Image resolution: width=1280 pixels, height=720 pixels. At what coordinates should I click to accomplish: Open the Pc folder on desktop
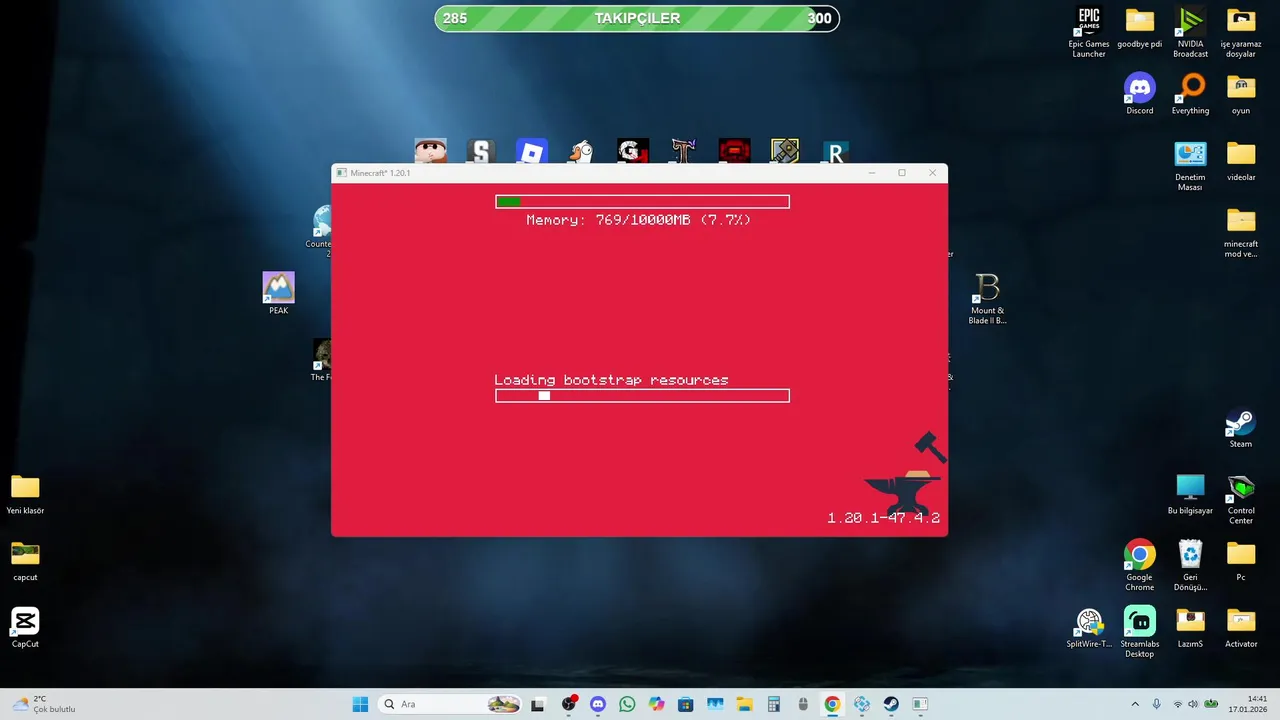[x=1241, y=561]
